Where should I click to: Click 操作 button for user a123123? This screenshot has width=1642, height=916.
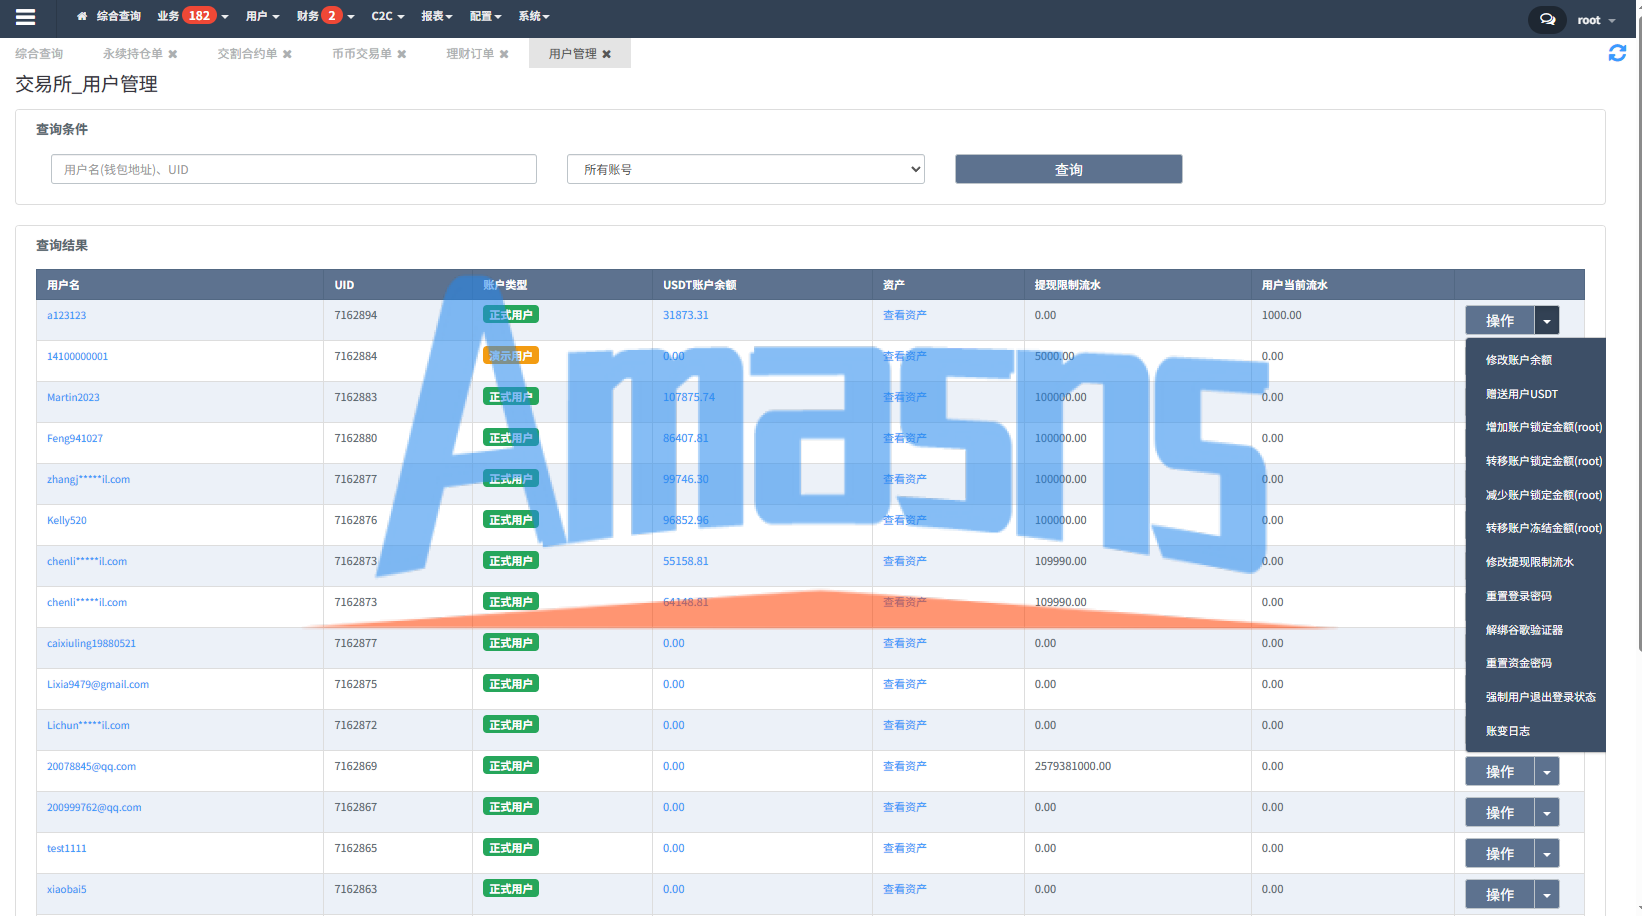pyautogui.click(x=1500, y=320)
